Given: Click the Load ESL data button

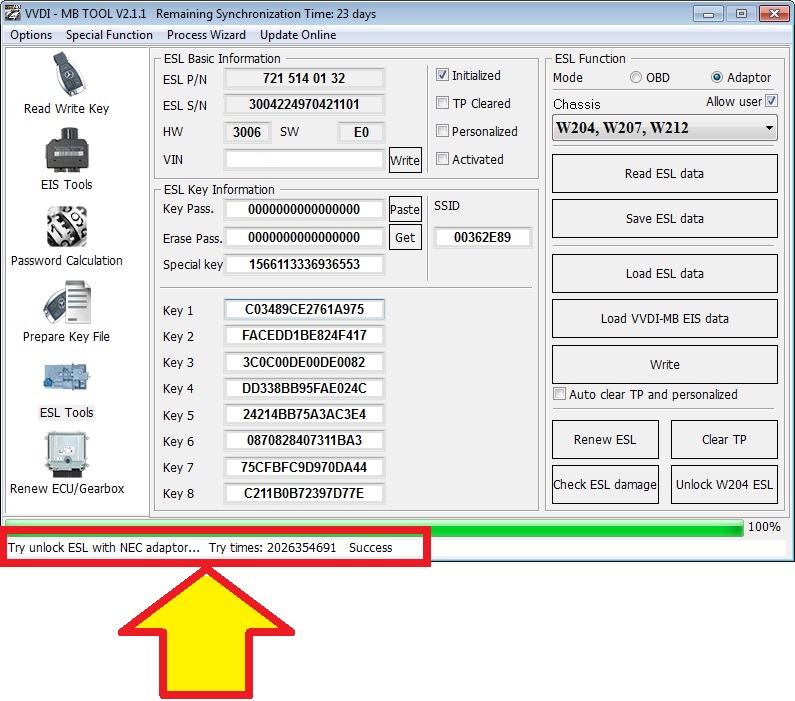Looking at the screenshot, I should point(664,274).
